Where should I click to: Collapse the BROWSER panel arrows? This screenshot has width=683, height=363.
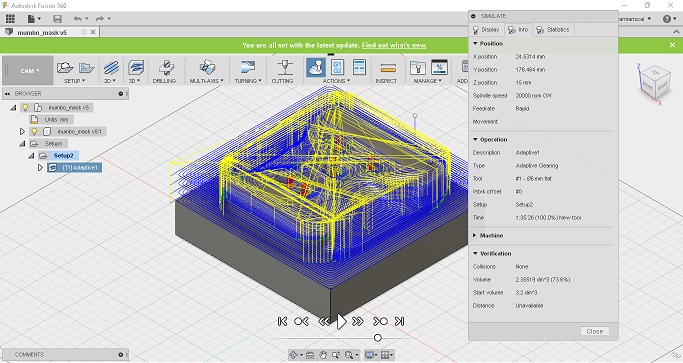click(7, 94)
